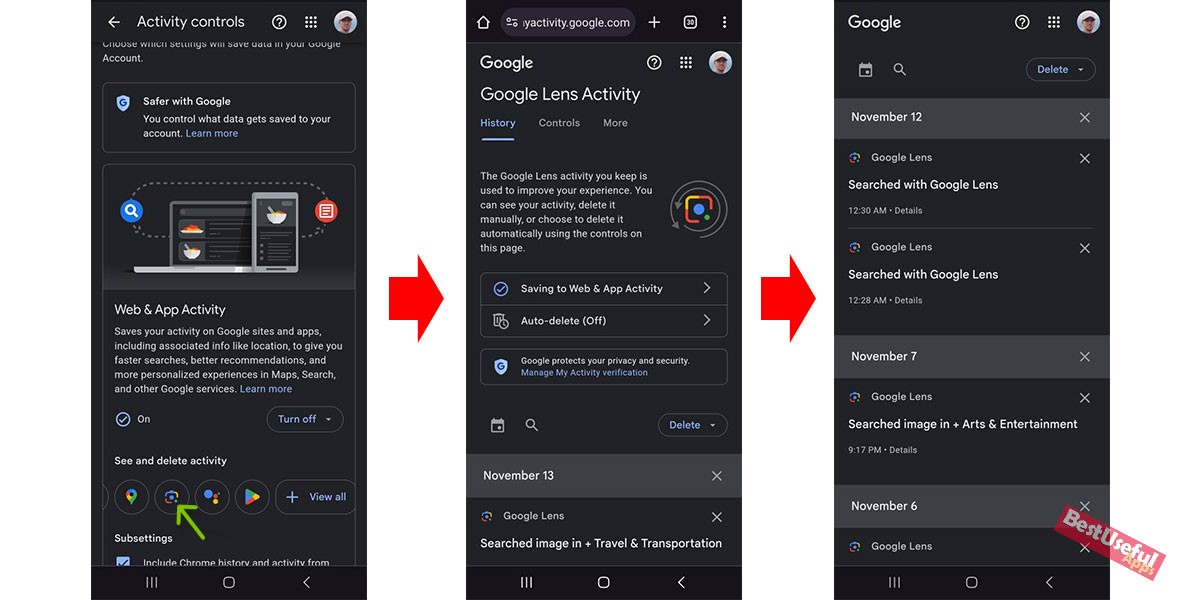Tap Android recents button below Activity controls screen
Screen dimensions: 1200x600
coord(152,582)
